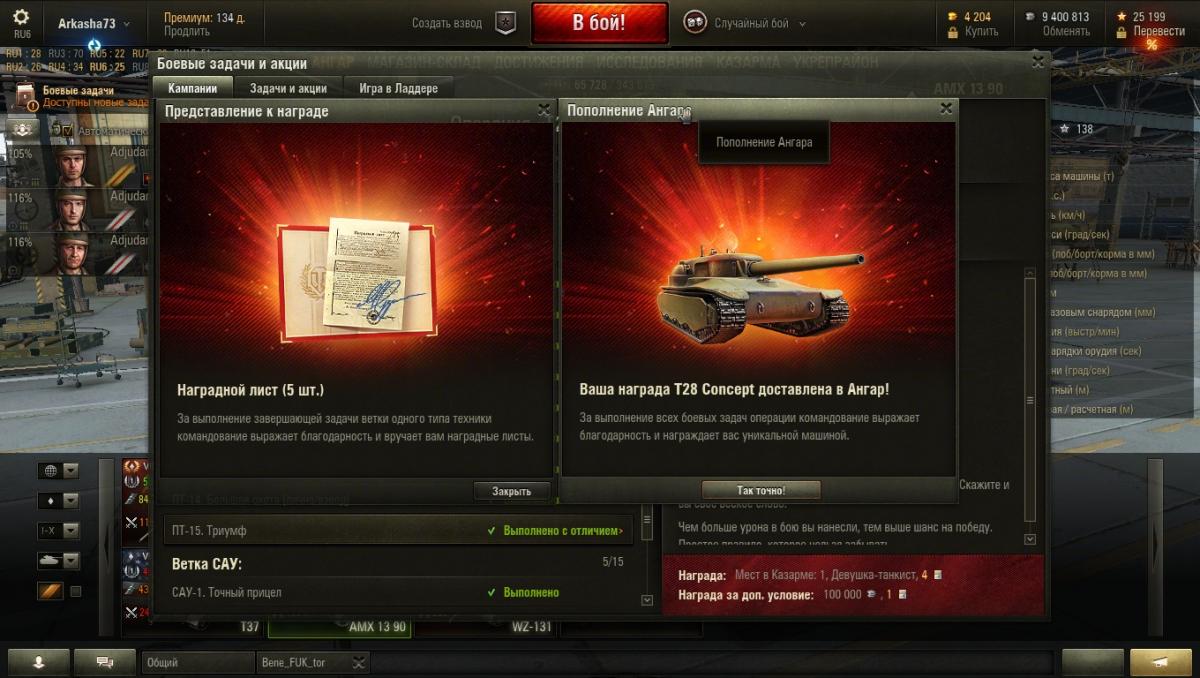Click the Закрыть button

click(x=512, y=491)
